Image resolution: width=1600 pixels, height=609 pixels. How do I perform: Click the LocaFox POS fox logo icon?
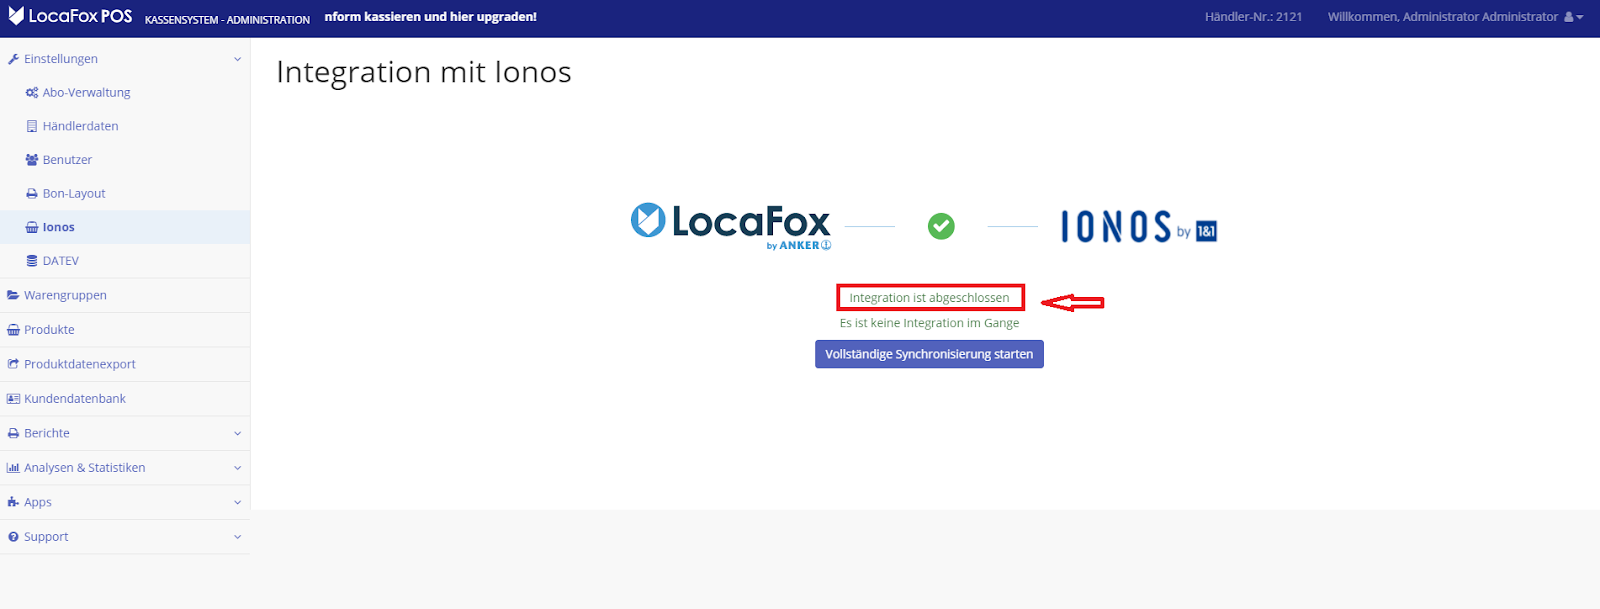click(x=16, y=16)
